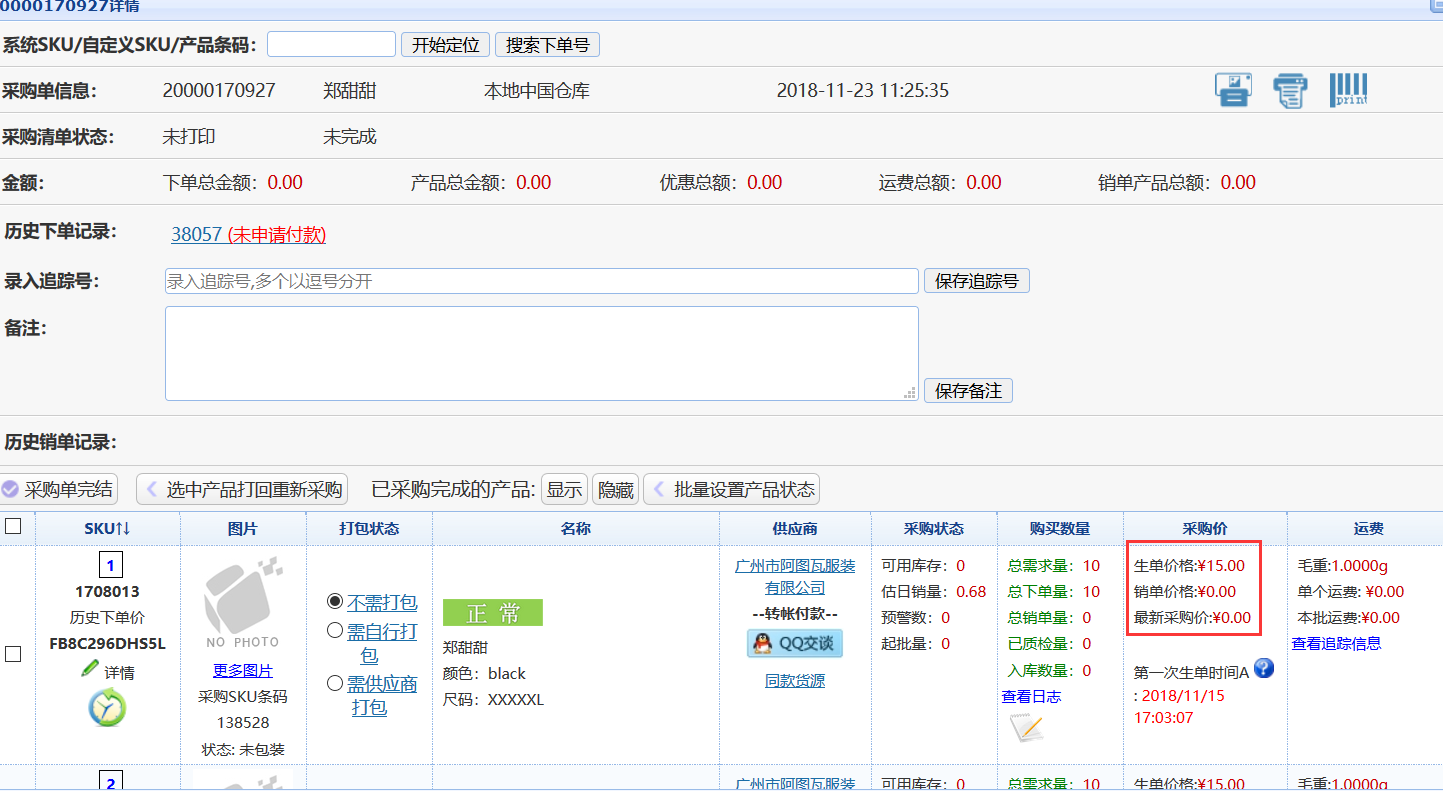The width and height of the screenshot is (1443, 791).
Task: Click the 显示 button for completed products
Action: [564, 490]
